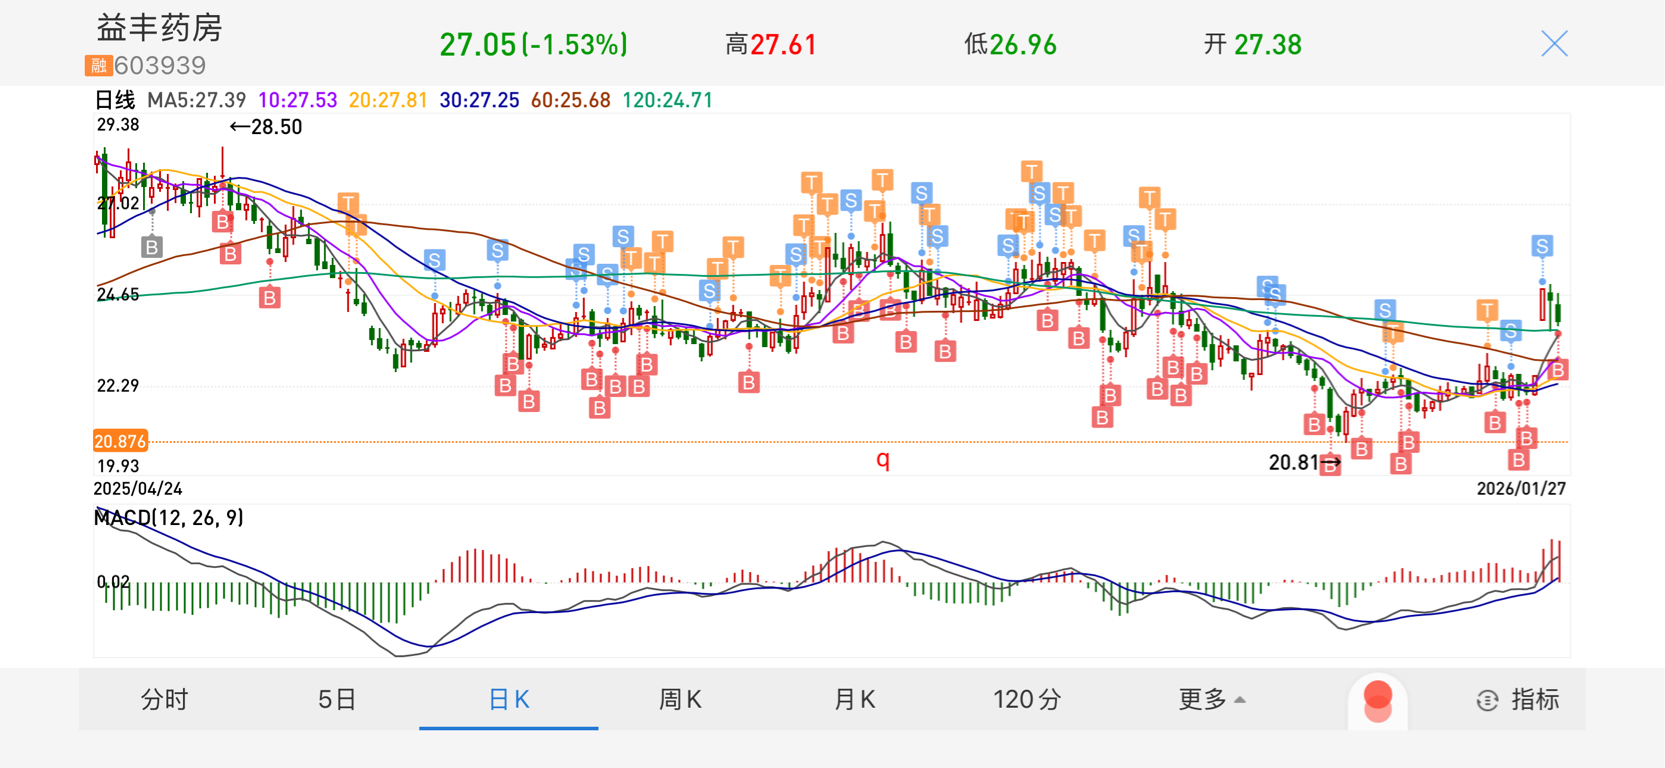Click stock code 603939
1665x768 pixels.
tap(160, 66)
